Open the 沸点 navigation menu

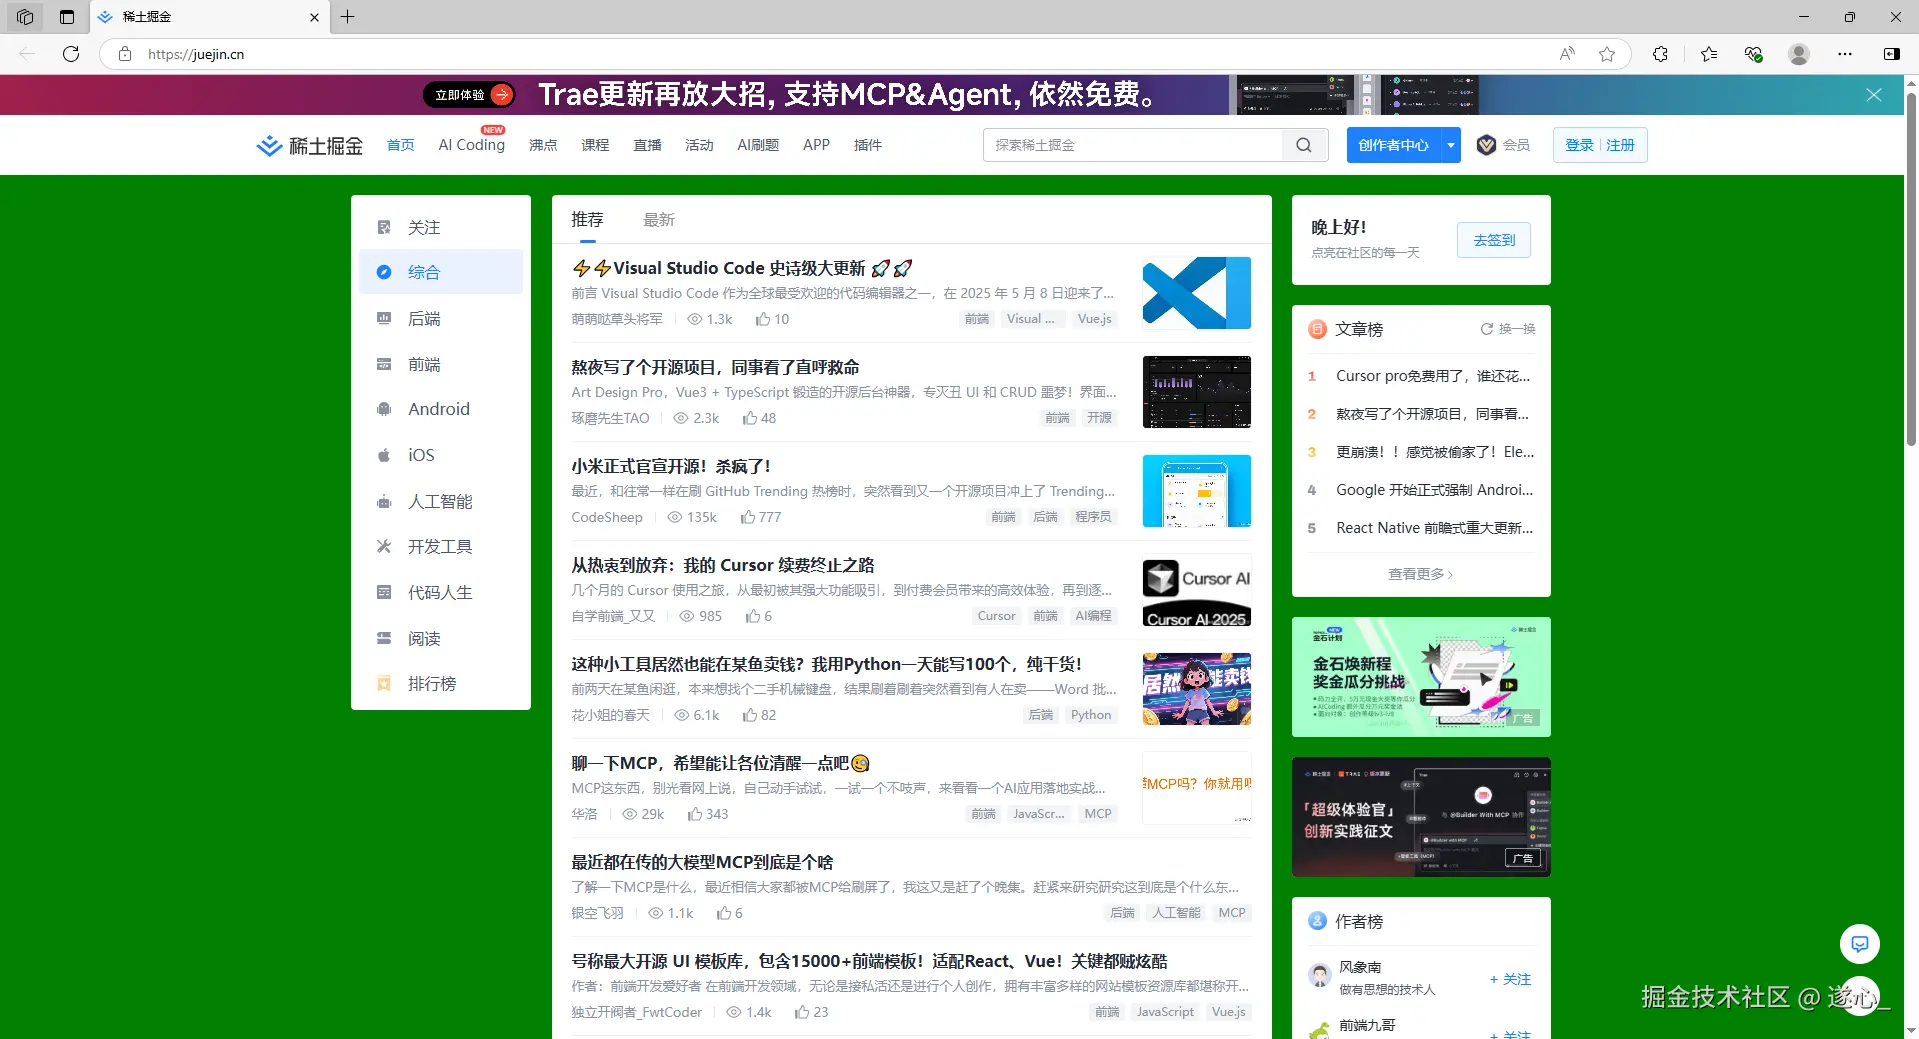543,144
